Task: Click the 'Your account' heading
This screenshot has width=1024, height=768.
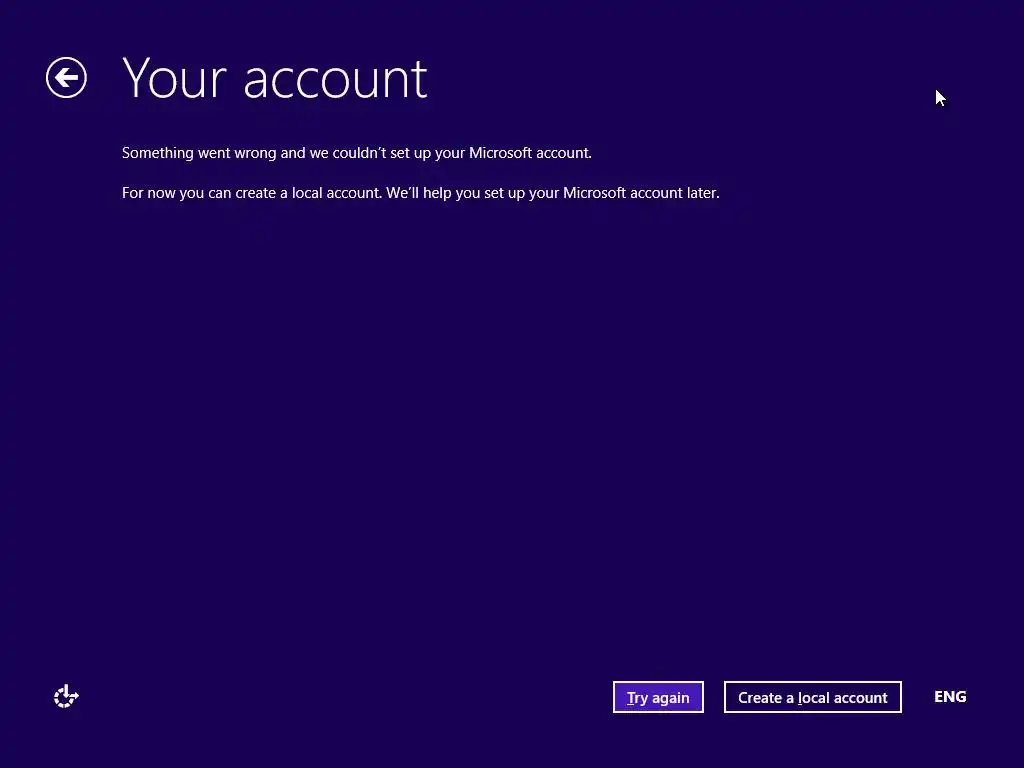Action: click(274, 78)
